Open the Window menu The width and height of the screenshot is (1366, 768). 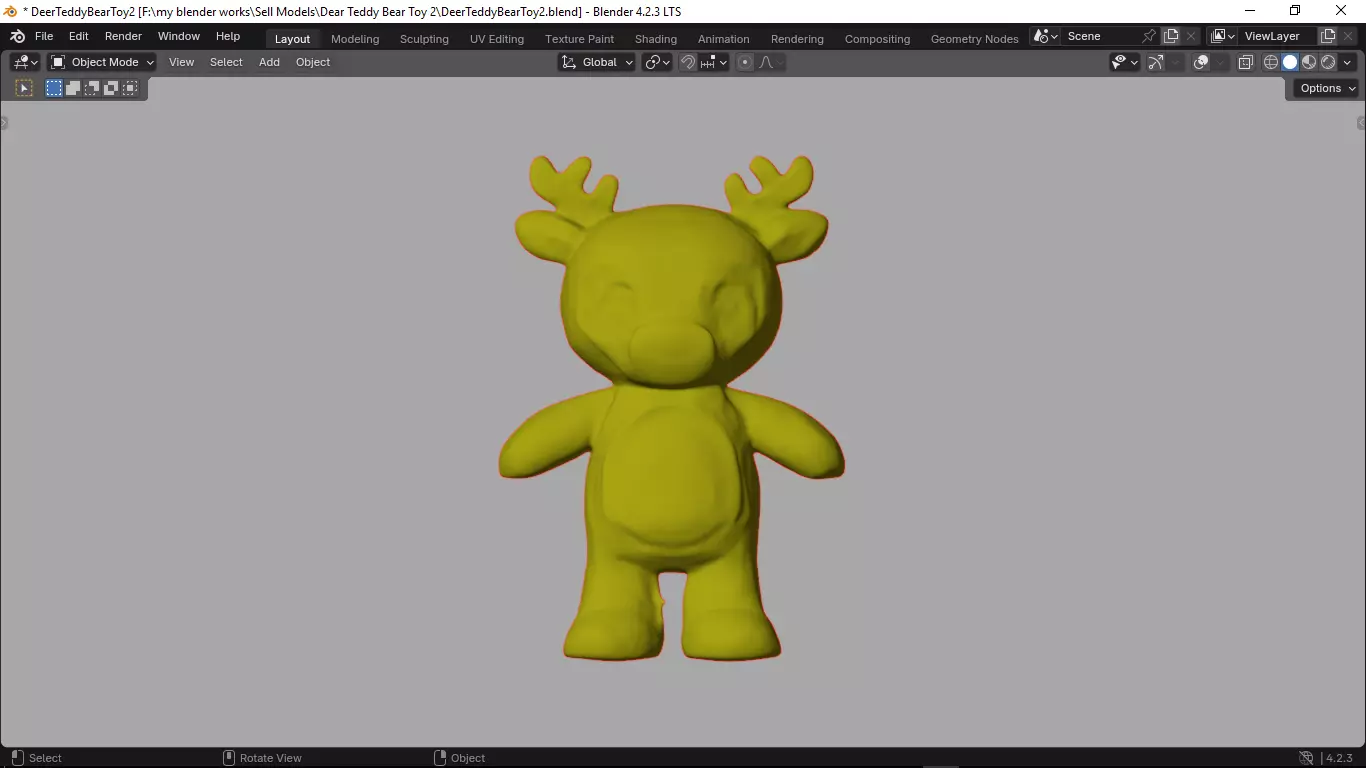pyautogui.click(x=179, y=36)
